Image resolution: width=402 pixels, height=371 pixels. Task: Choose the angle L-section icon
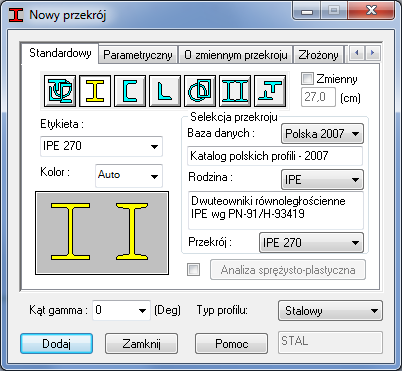click(x=165, y=91)
